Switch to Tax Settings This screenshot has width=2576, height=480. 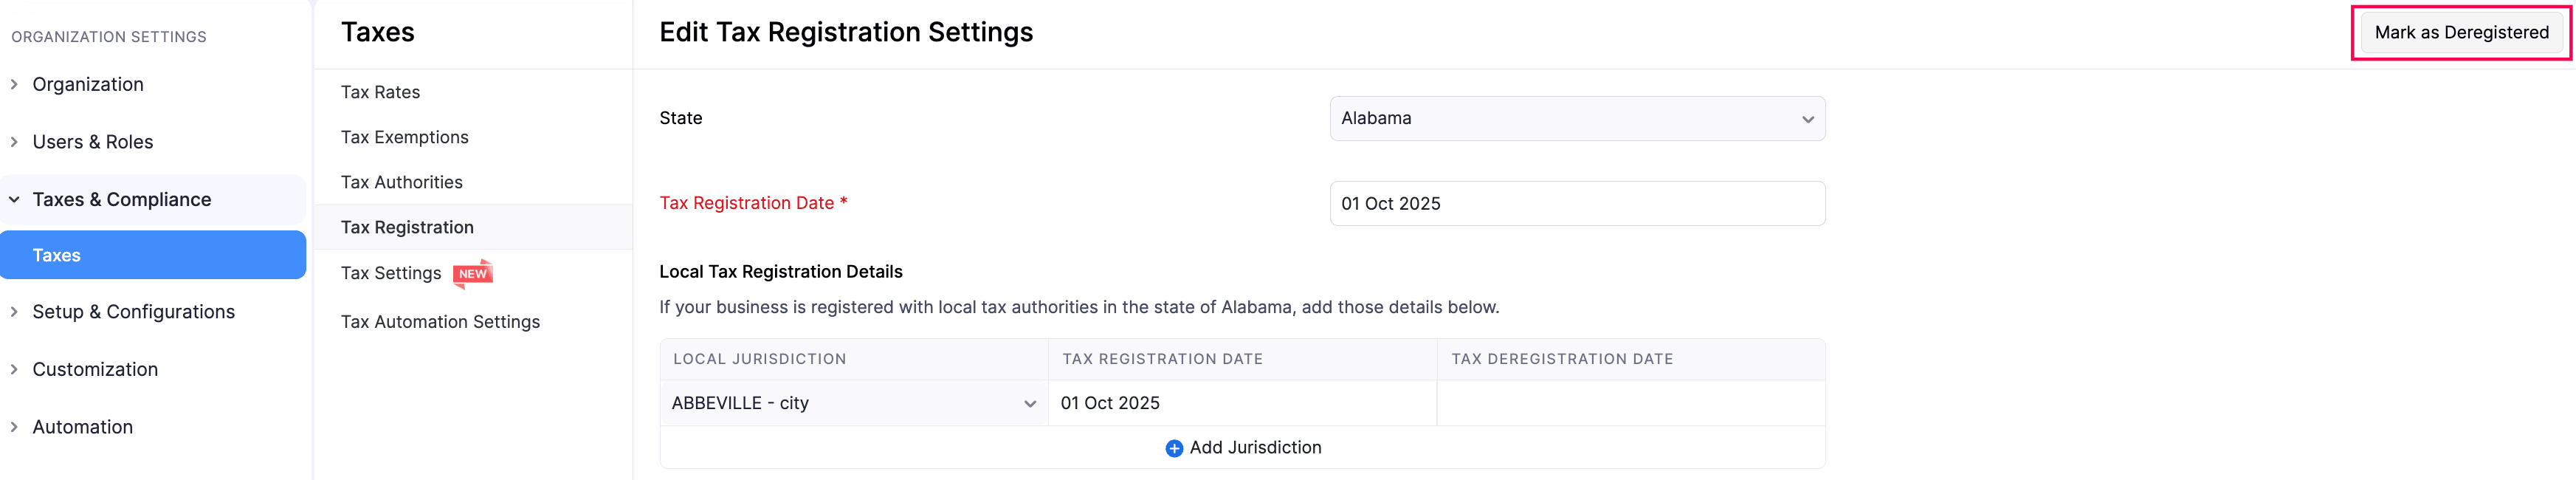(x=391, y=272)
